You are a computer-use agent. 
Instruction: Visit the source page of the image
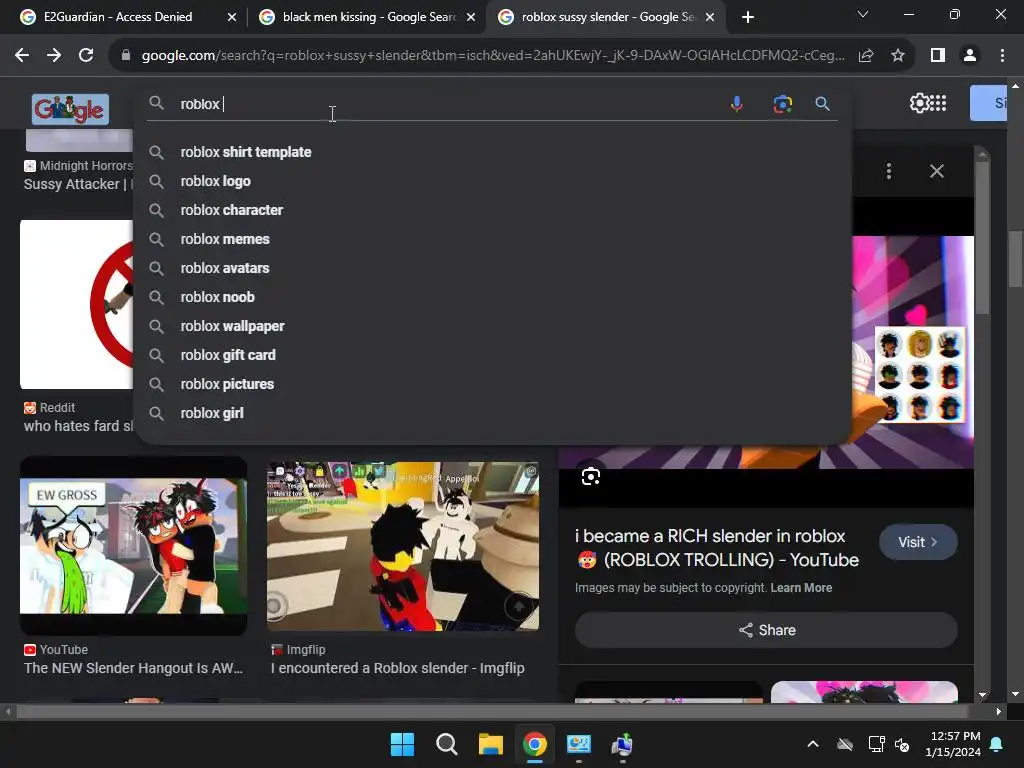coord(918,542)
